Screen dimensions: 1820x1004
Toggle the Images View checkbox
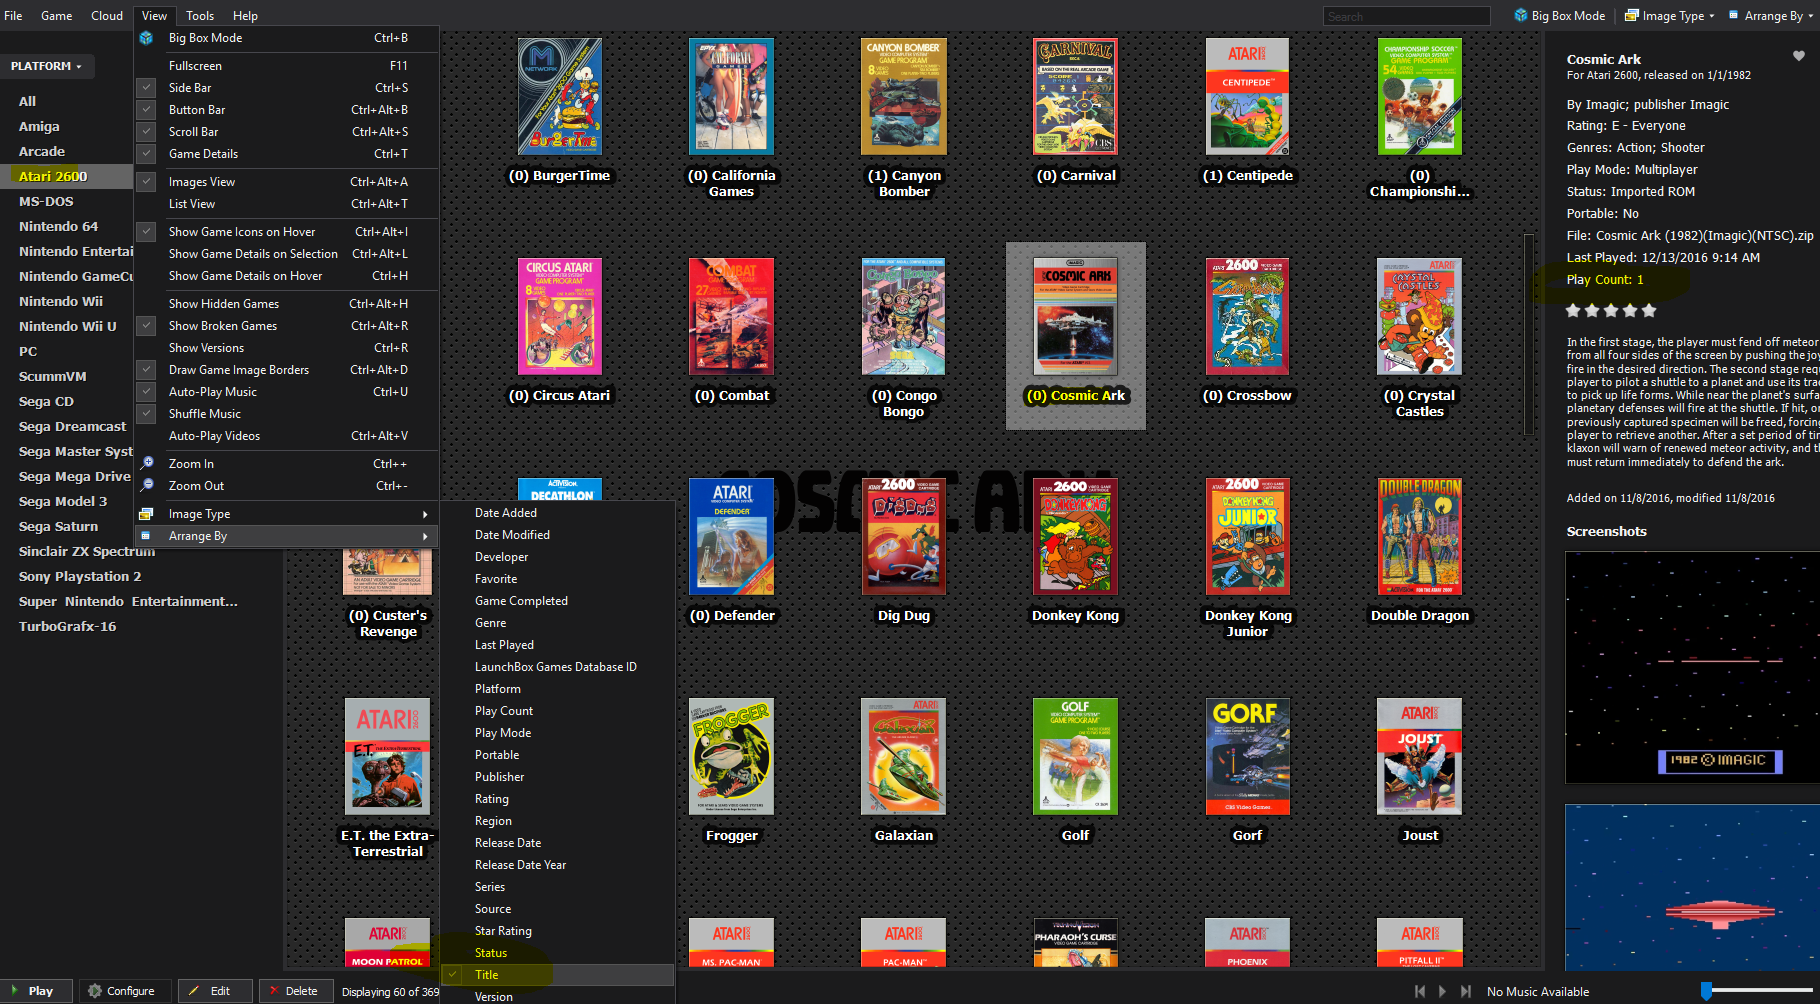(x=146, y=182)
